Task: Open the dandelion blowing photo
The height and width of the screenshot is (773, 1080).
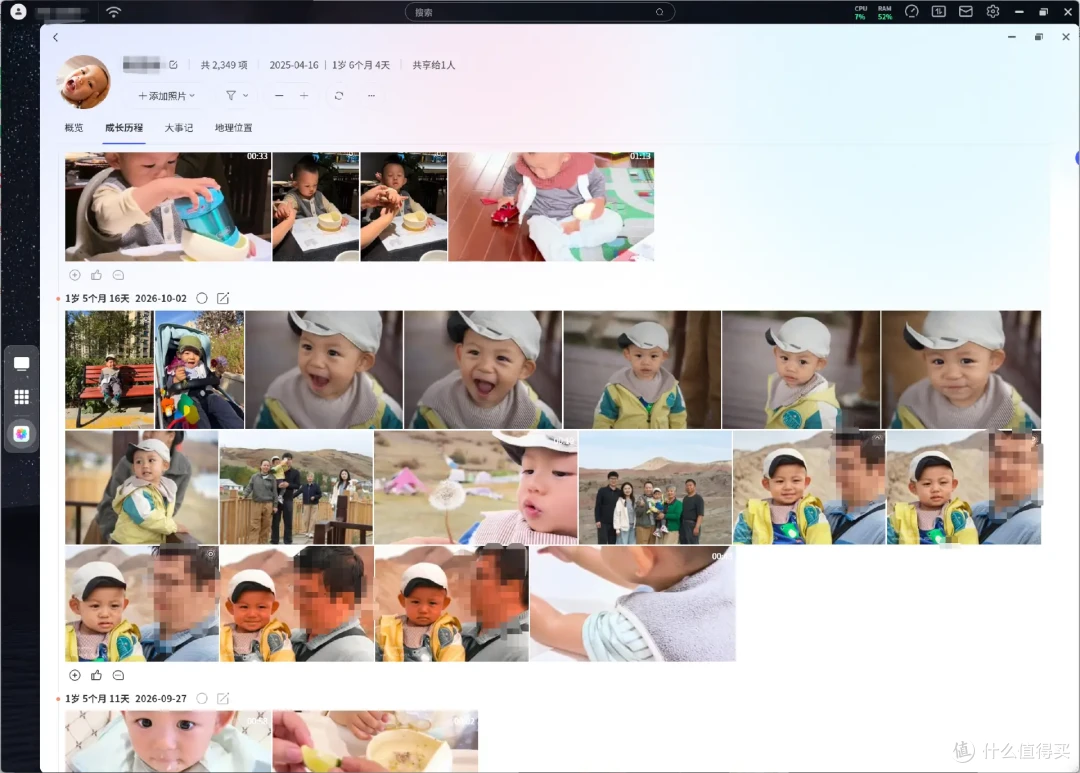Action: click(x=476, y=488)
